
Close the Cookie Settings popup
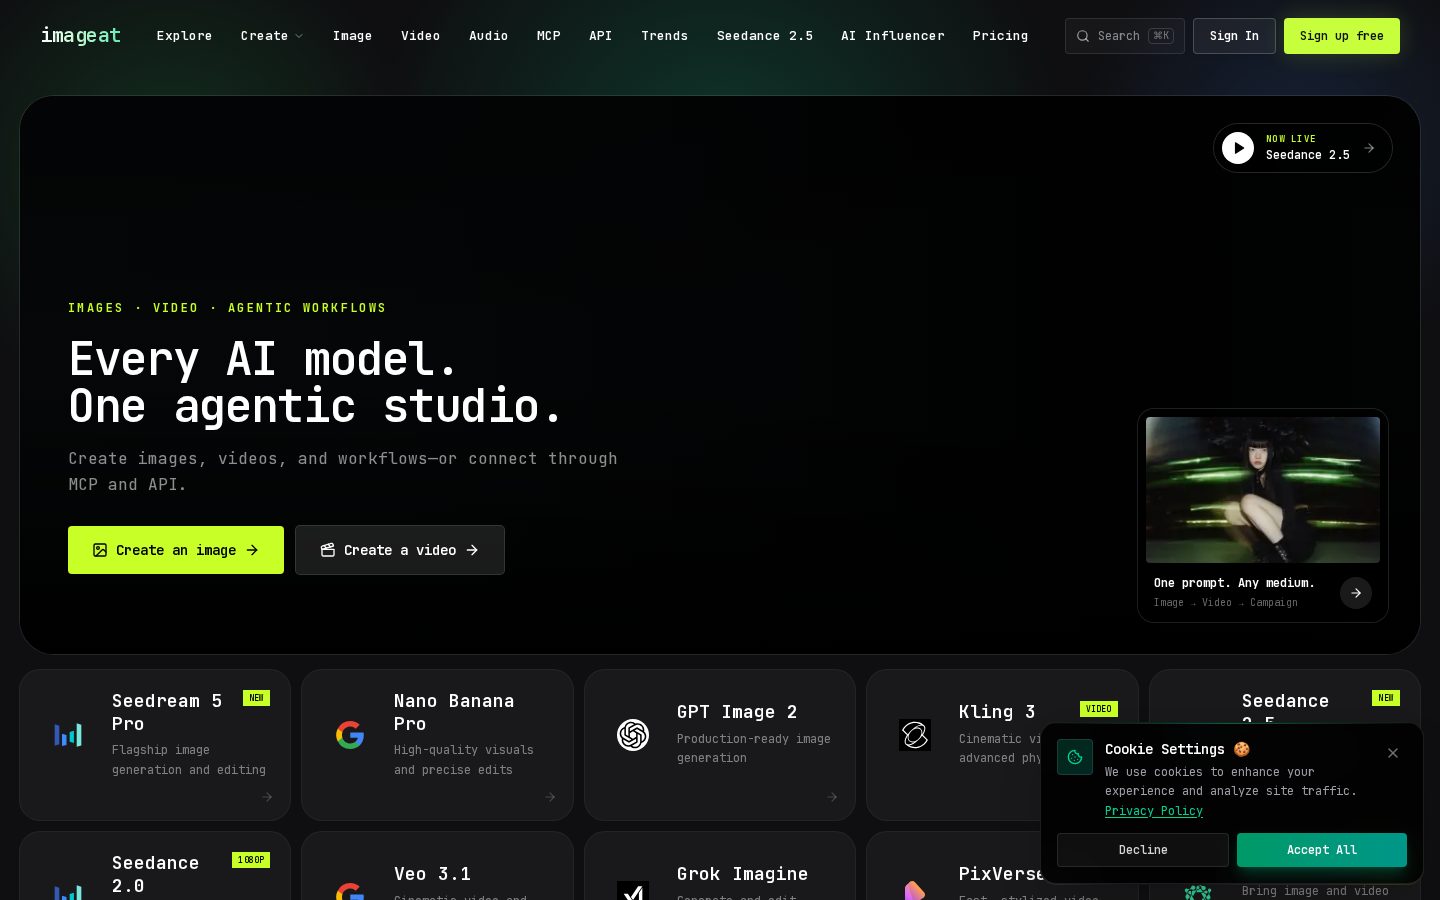pyautogui.click(x=1393, y=753)
